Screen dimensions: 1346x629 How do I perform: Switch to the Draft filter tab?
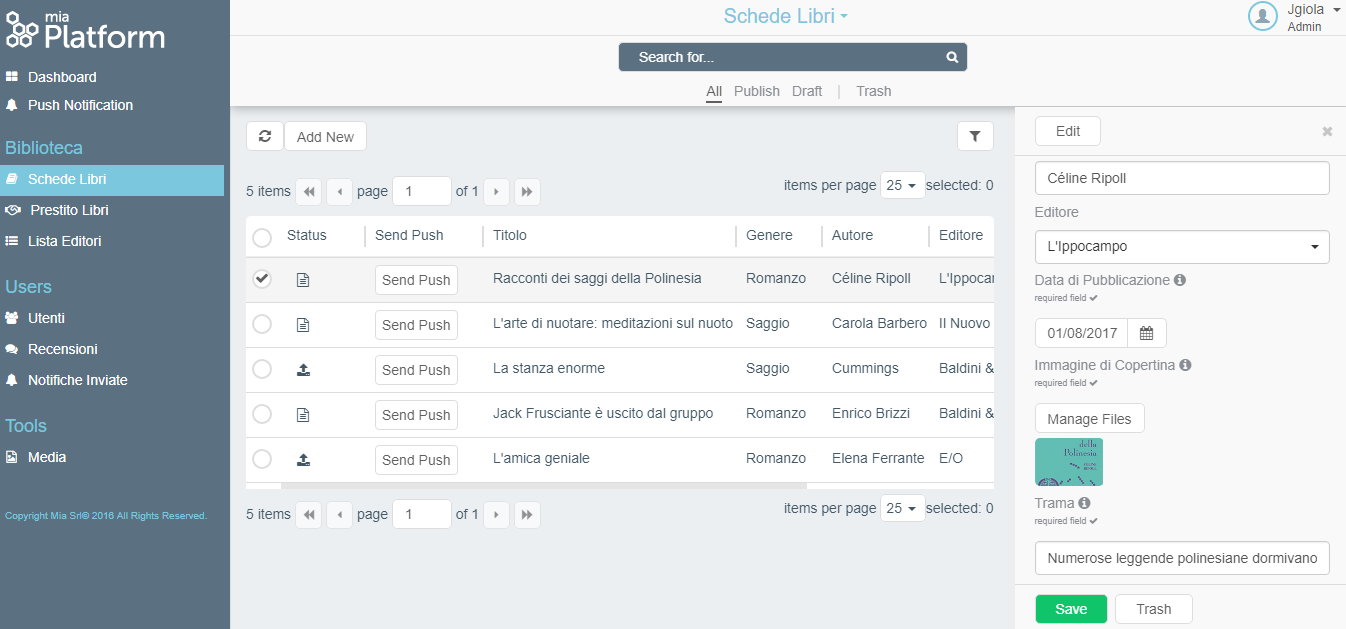pyautogui.click(x=806, y=91)
